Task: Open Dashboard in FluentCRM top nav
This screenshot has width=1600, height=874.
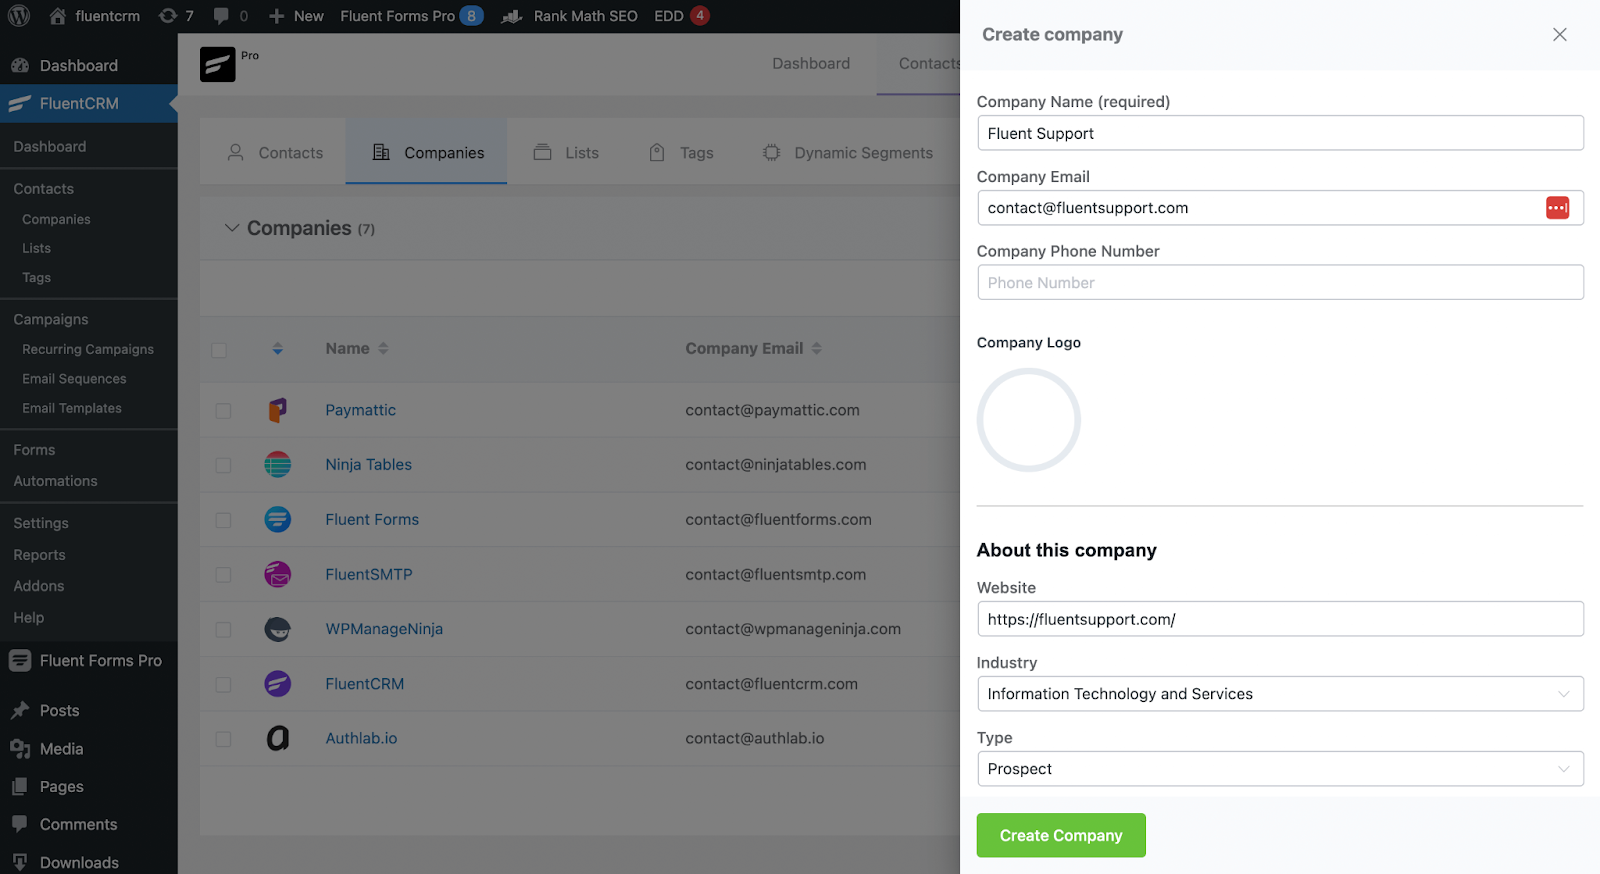Action: (811, 64)
